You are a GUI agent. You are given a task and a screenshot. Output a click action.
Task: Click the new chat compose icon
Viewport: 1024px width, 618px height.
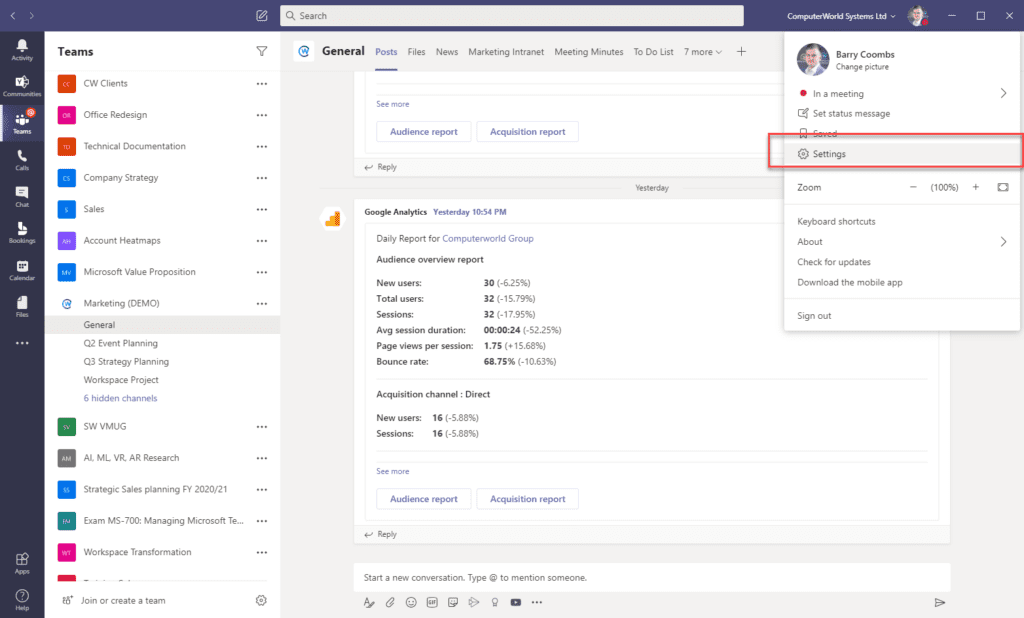click(x=262, y=16)
